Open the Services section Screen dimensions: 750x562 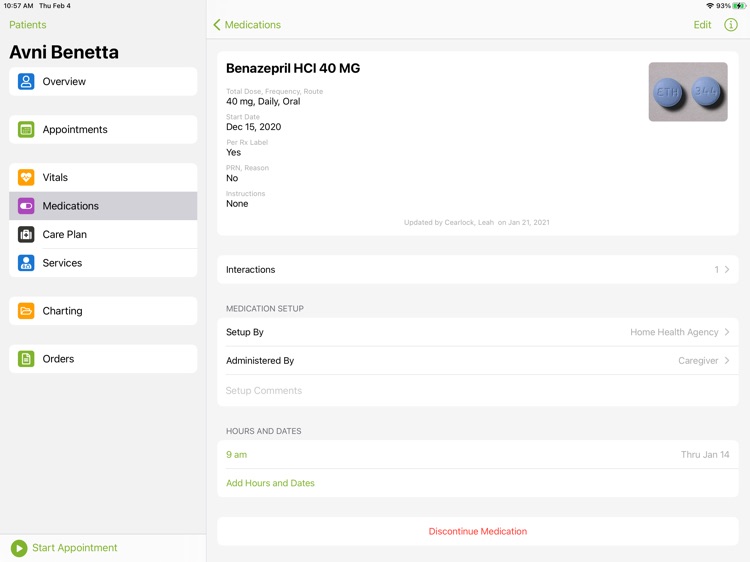[x=103, y=263]
